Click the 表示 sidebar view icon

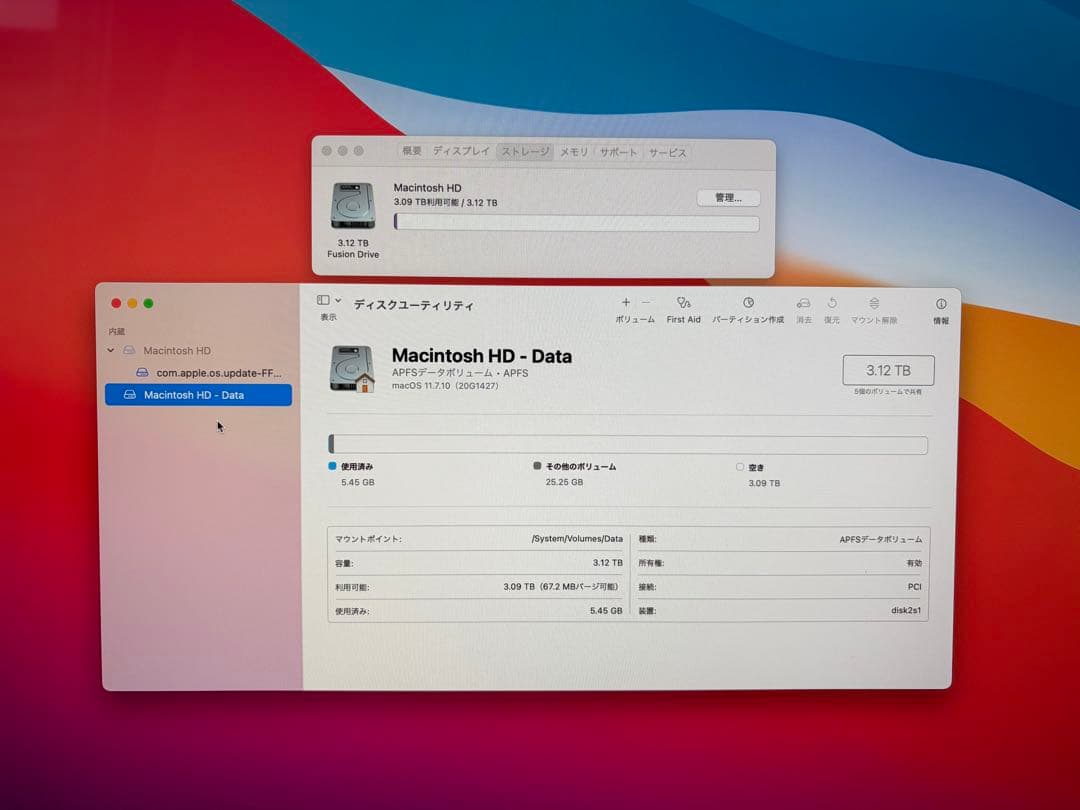[x=323, y=300]
